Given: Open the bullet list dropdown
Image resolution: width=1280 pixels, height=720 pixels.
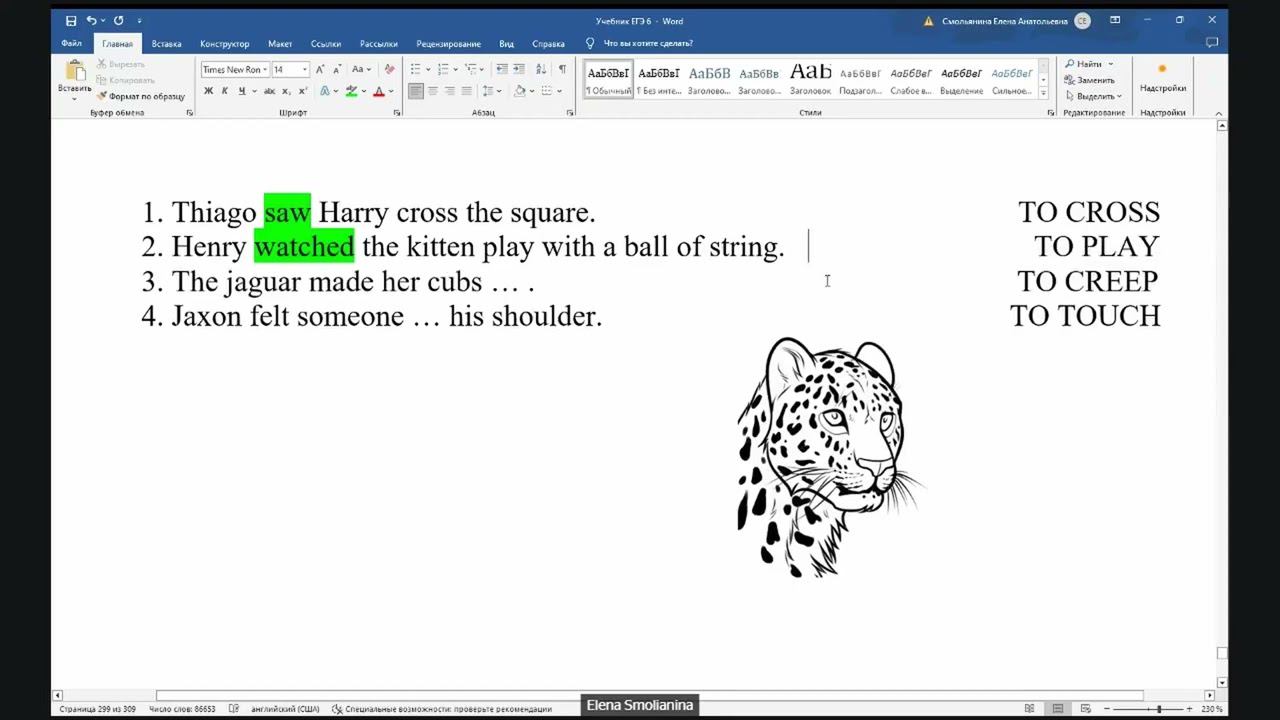Looking at the screenshot, I should [430, 69].
